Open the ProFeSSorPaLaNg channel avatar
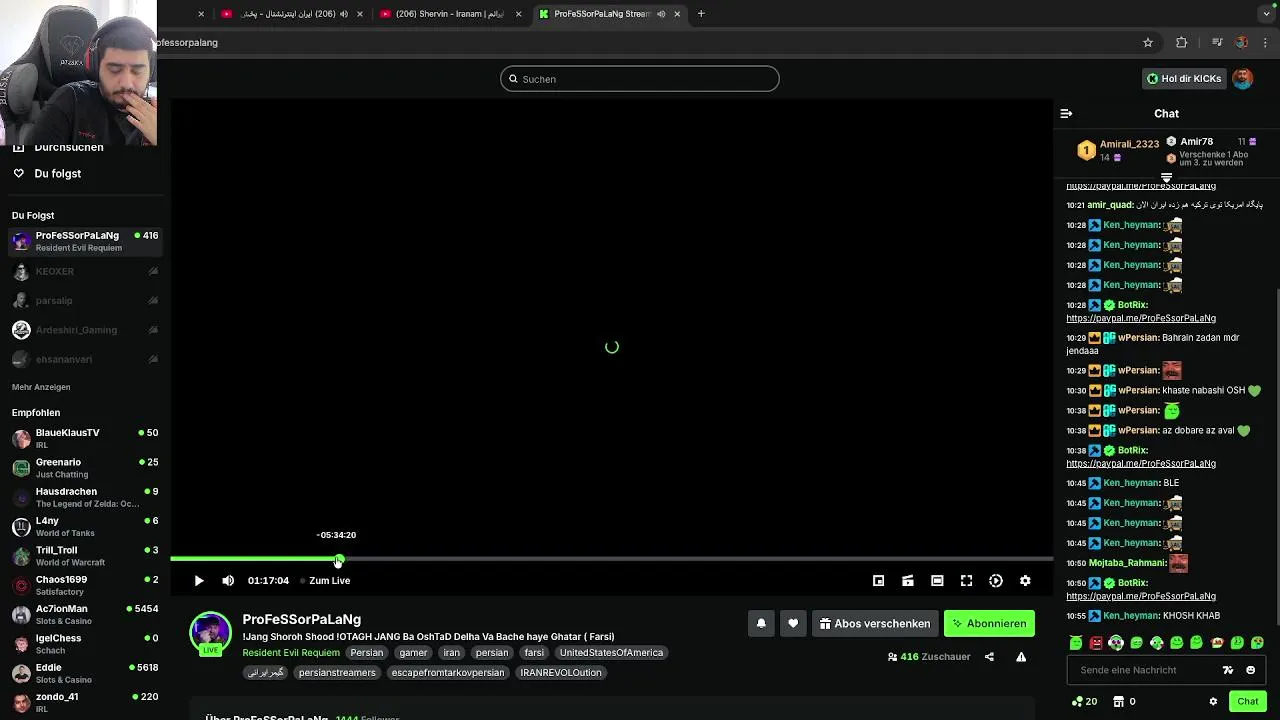1280x720 pixels. pos(210,633)
